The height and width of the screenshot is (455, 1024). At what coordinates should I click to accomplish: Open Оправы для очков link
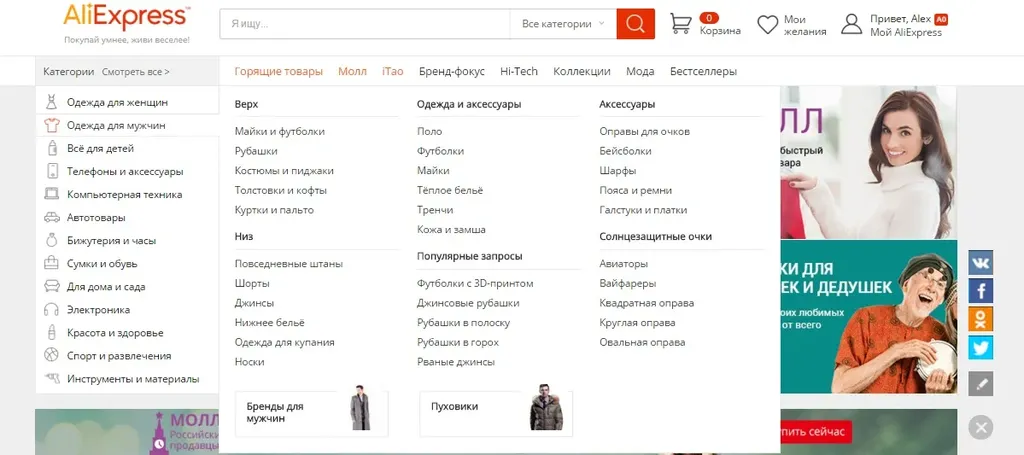click(x=645, y=131)
